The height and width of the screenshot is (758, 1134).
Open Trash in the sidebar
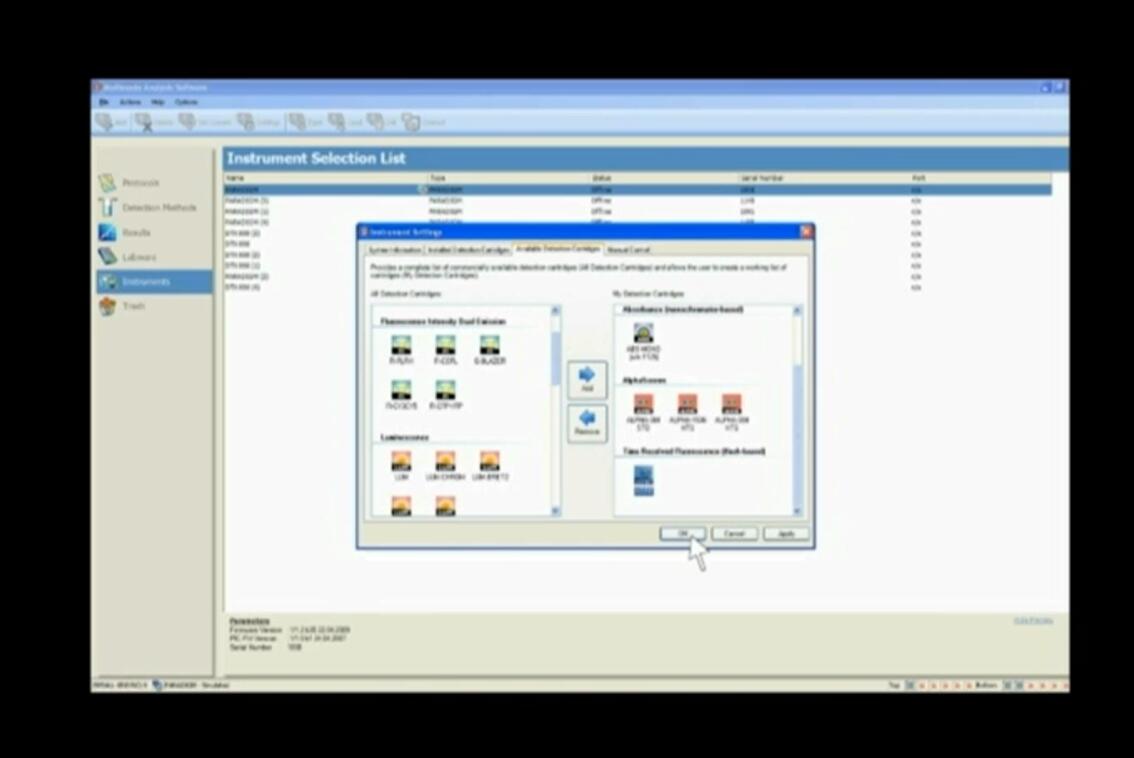[124, 306]
